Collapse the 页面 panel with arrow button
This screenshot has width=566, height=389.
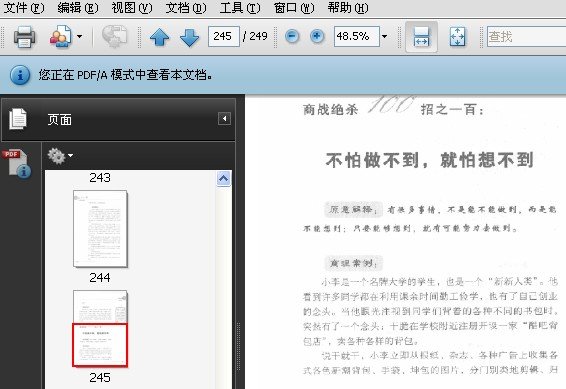[x=224, y=118]
